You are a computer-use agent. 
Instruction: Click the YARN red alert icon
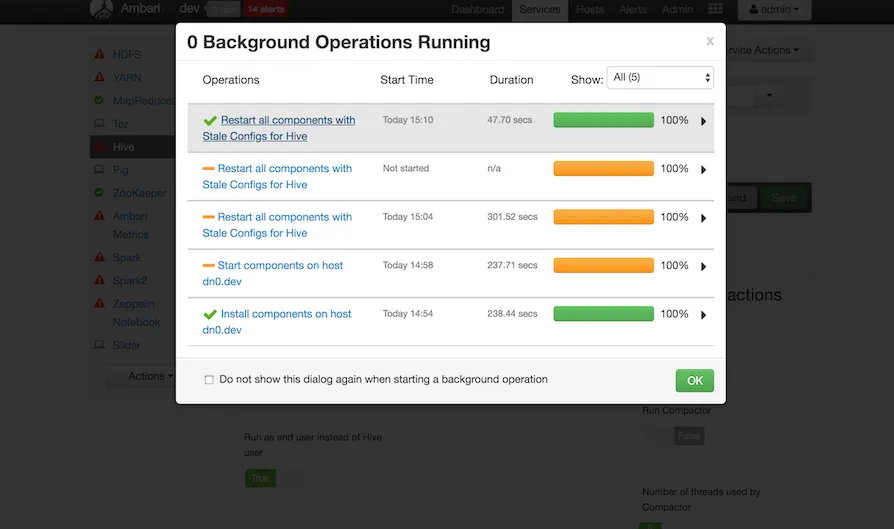(x=99, y=77)
